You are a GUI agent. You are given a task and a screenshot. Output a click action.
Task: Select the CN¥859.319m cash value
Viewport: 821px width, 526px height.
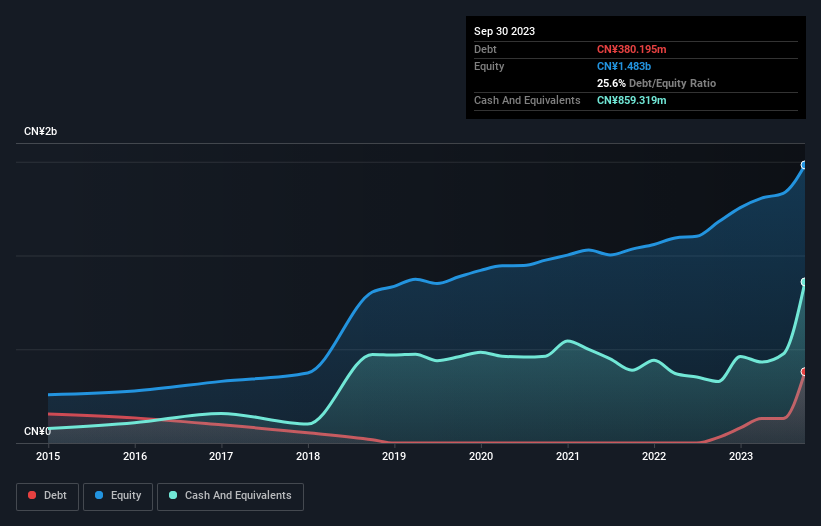pos(631,100)
